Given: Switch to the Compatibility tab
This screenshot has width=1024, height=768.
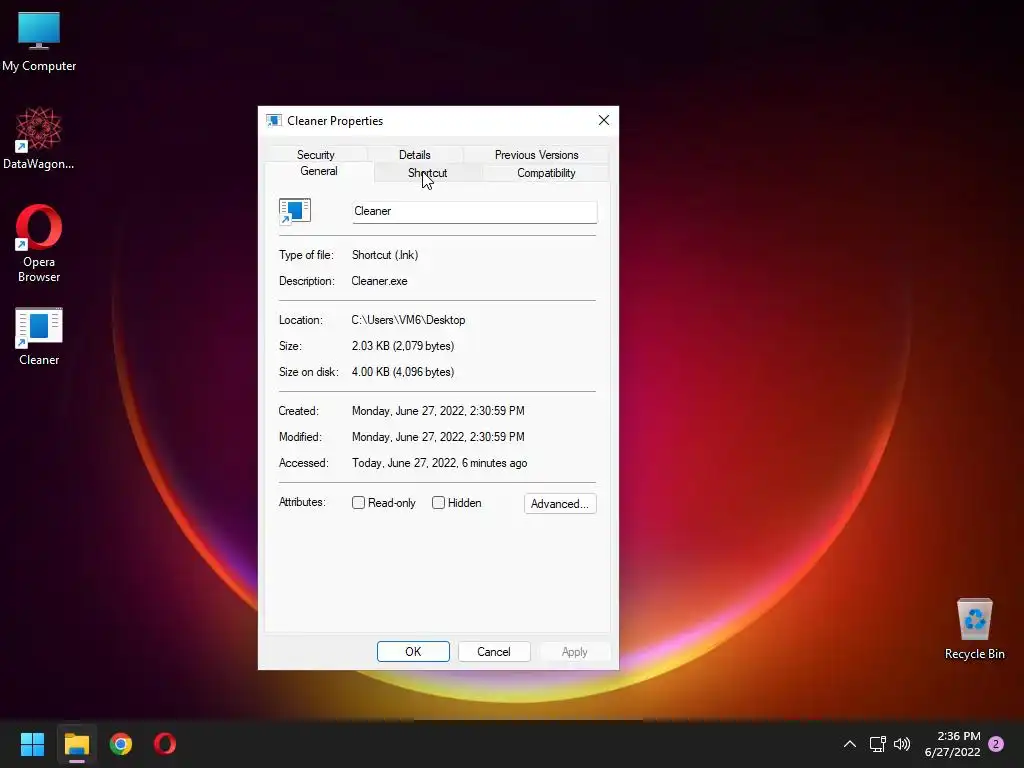Looking at the screenshot, I should [x=546, y=173].
